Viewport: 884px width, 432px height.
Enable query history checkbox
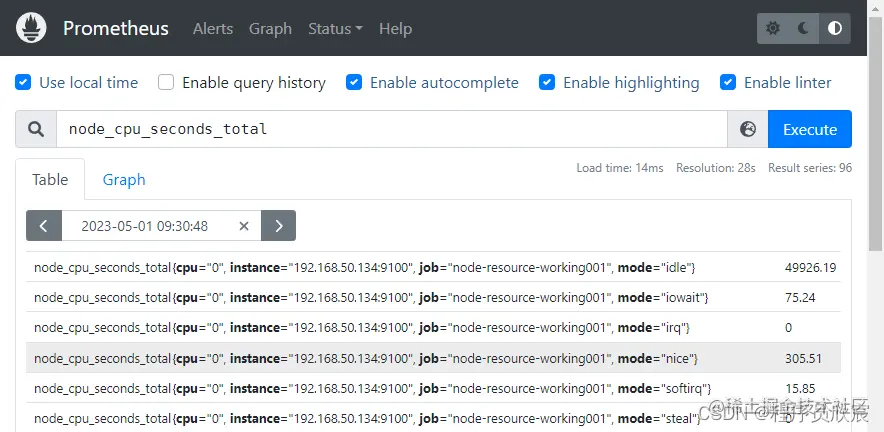pyautogui.click(x=166, y=83)
